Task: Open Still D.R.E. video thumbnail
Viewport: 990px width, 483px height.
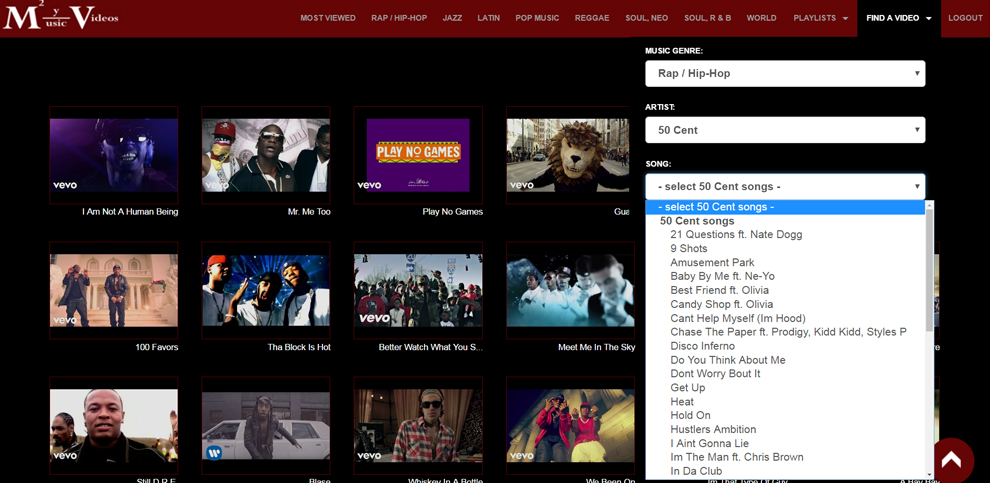Action: tap(114, 426)
